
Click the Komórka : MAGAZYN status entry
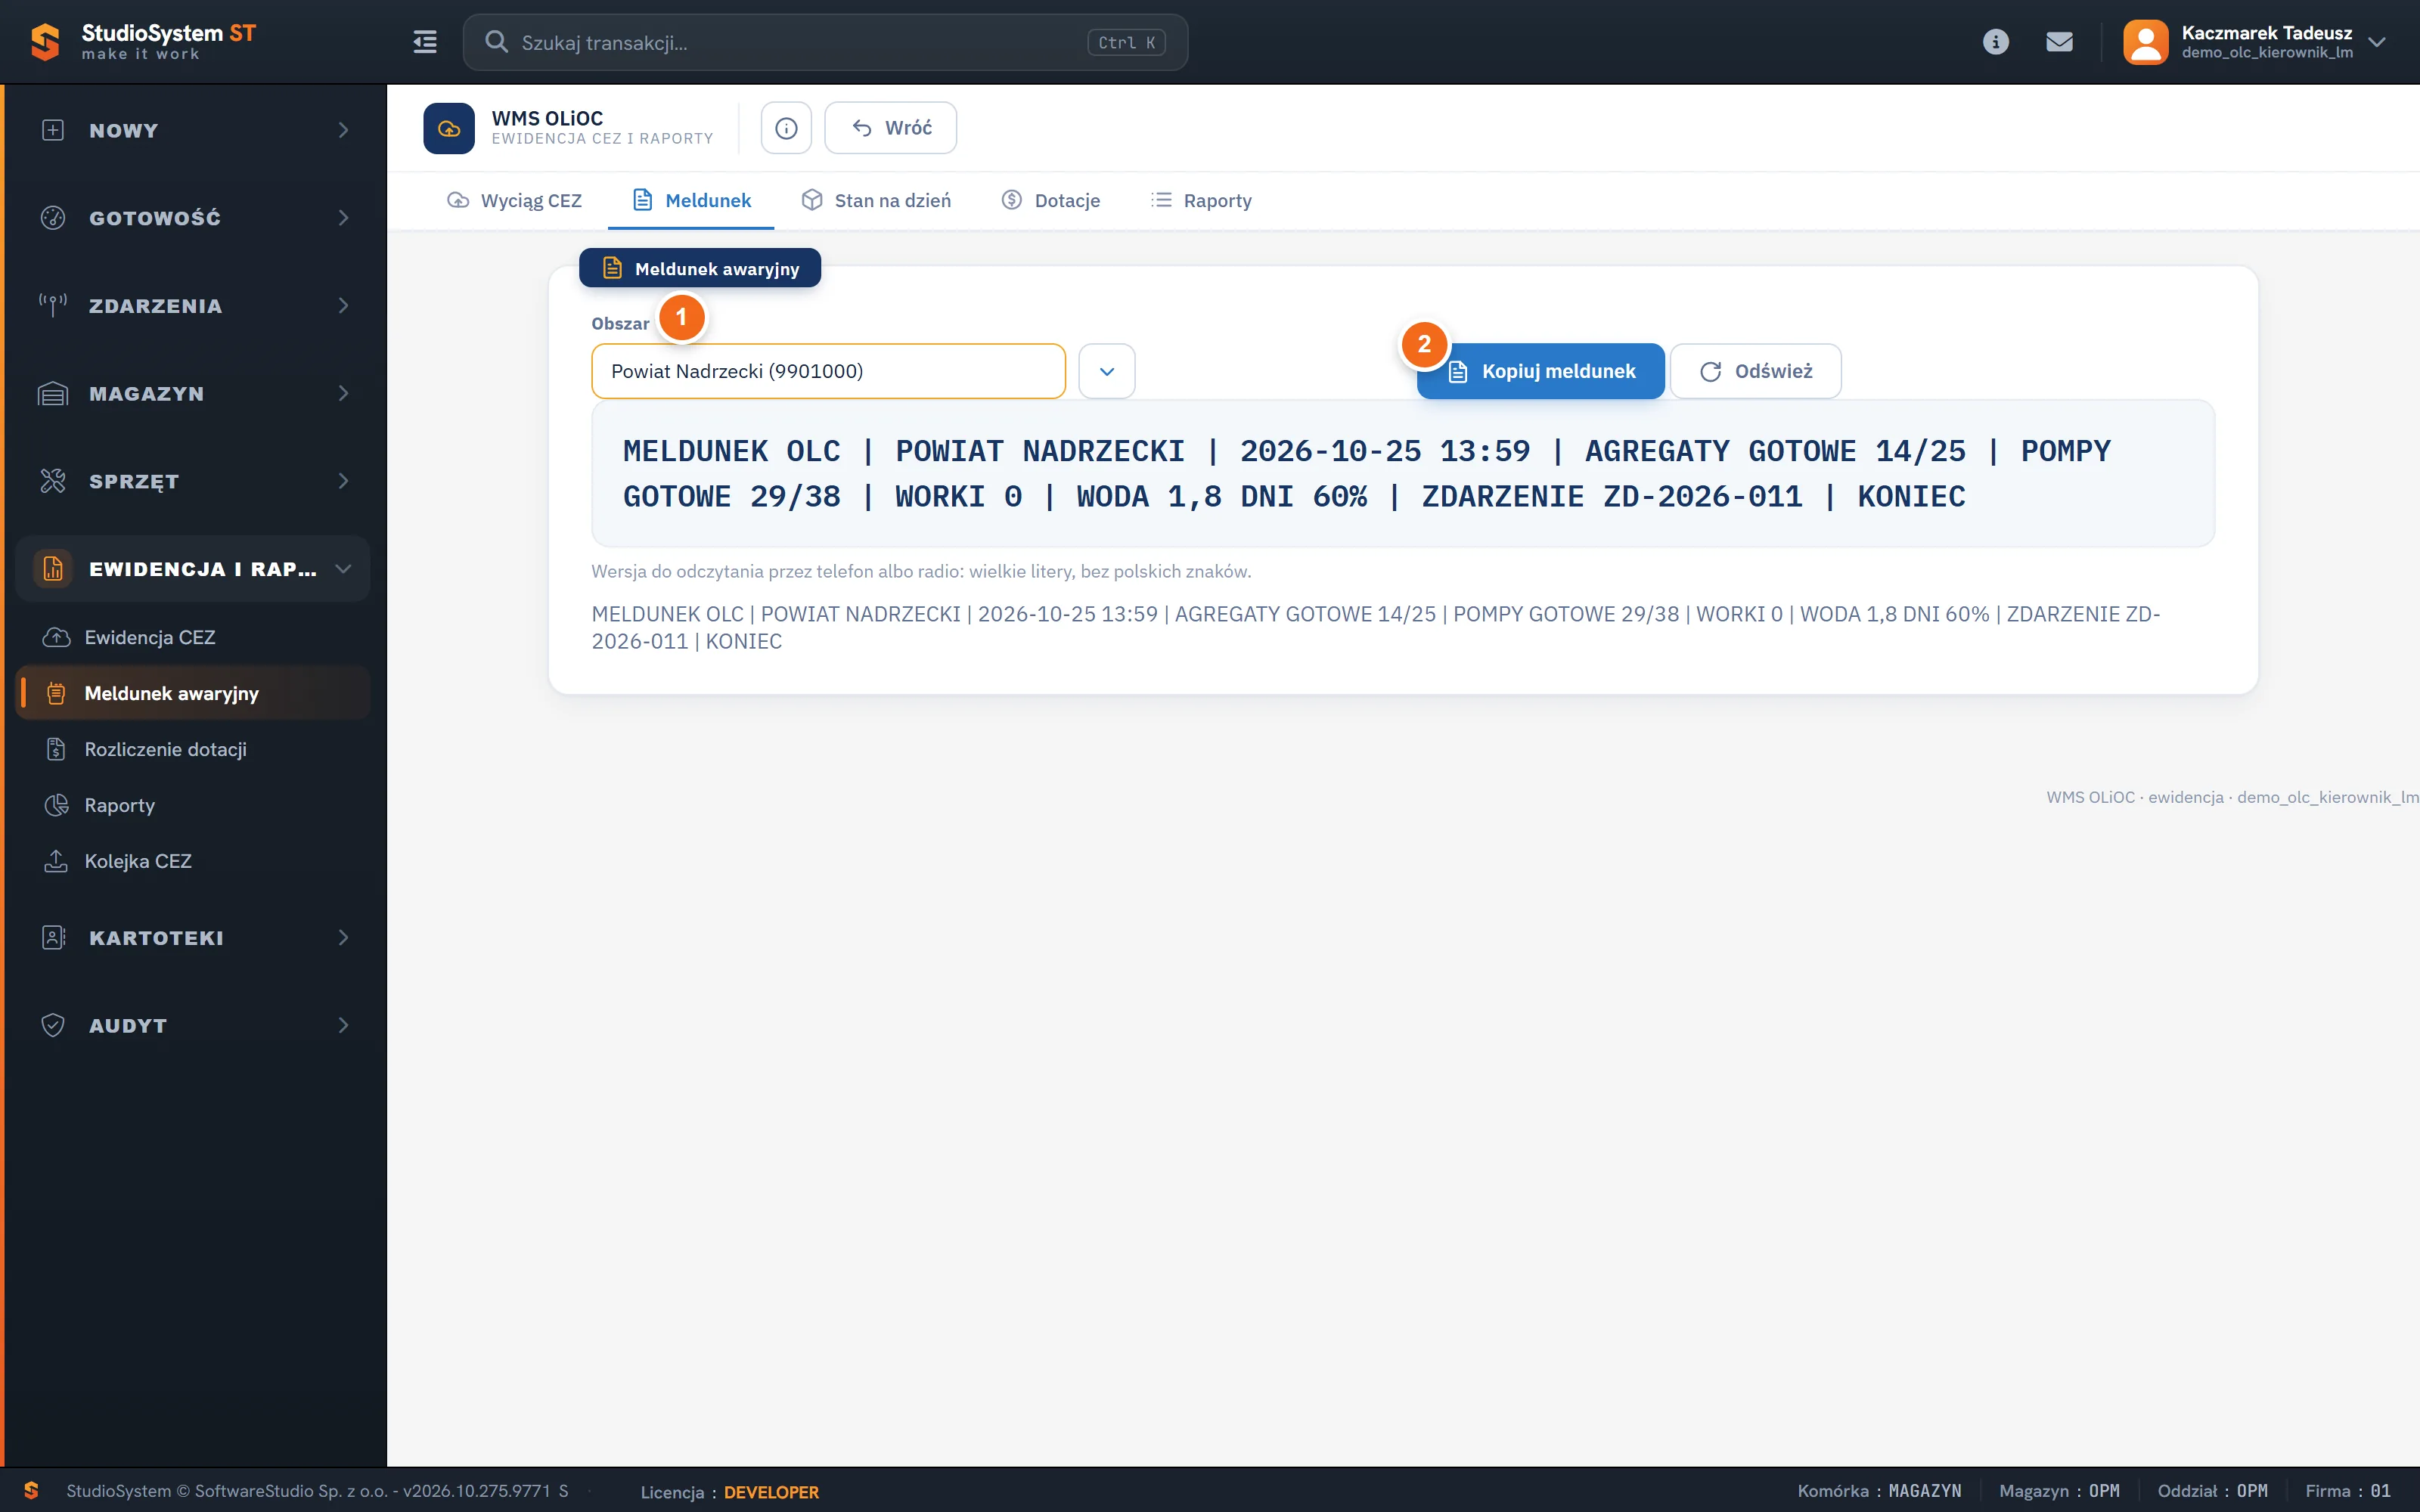tap(1879, 1491)
